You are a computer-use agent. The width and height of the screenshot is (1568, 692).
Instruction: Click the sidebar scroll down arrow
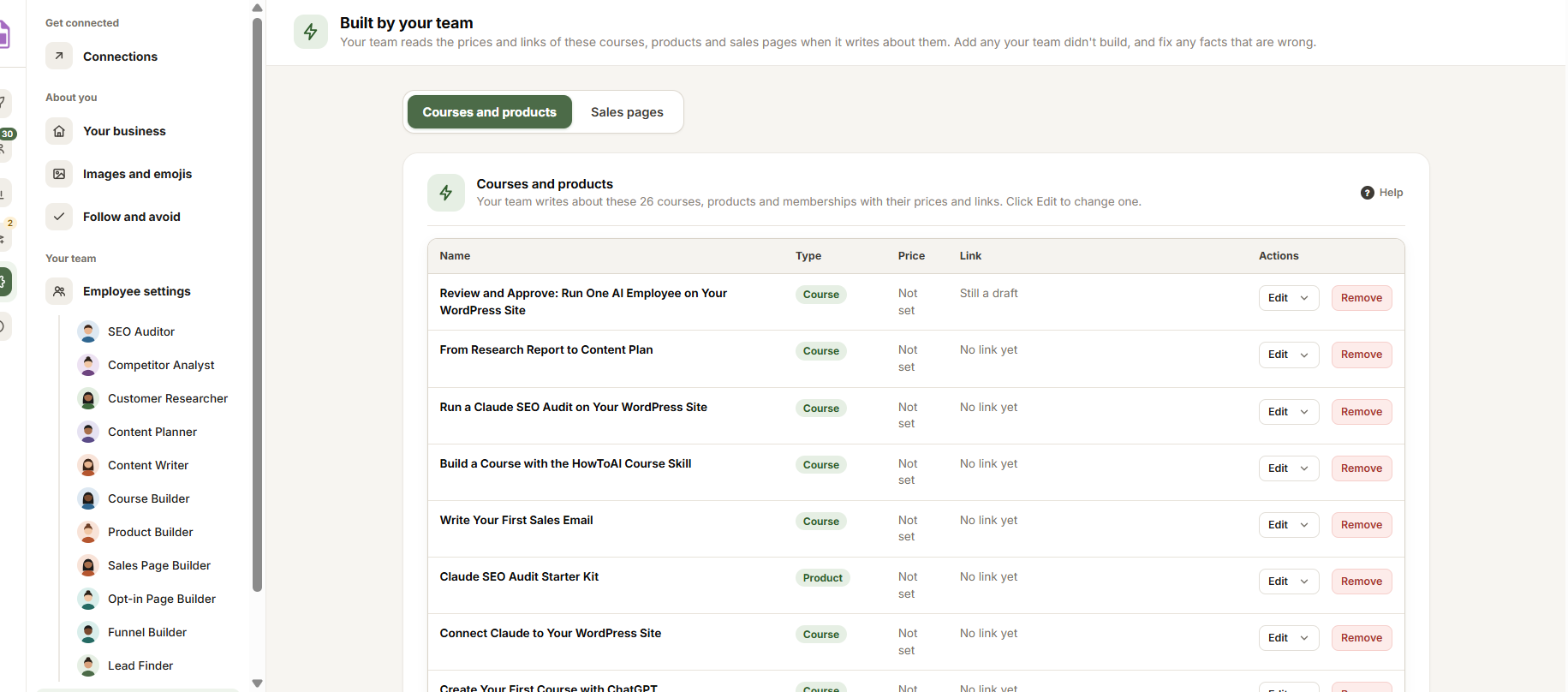click(257, 684)
